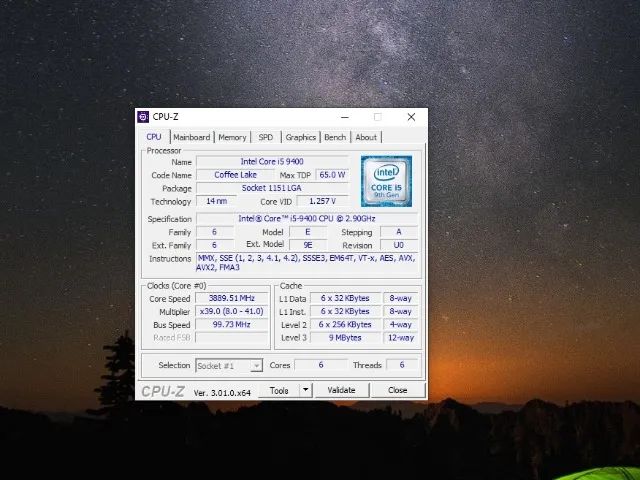640x480 pixels.
Task: Click the Threads count value field
Action: (x=402, y=365)
